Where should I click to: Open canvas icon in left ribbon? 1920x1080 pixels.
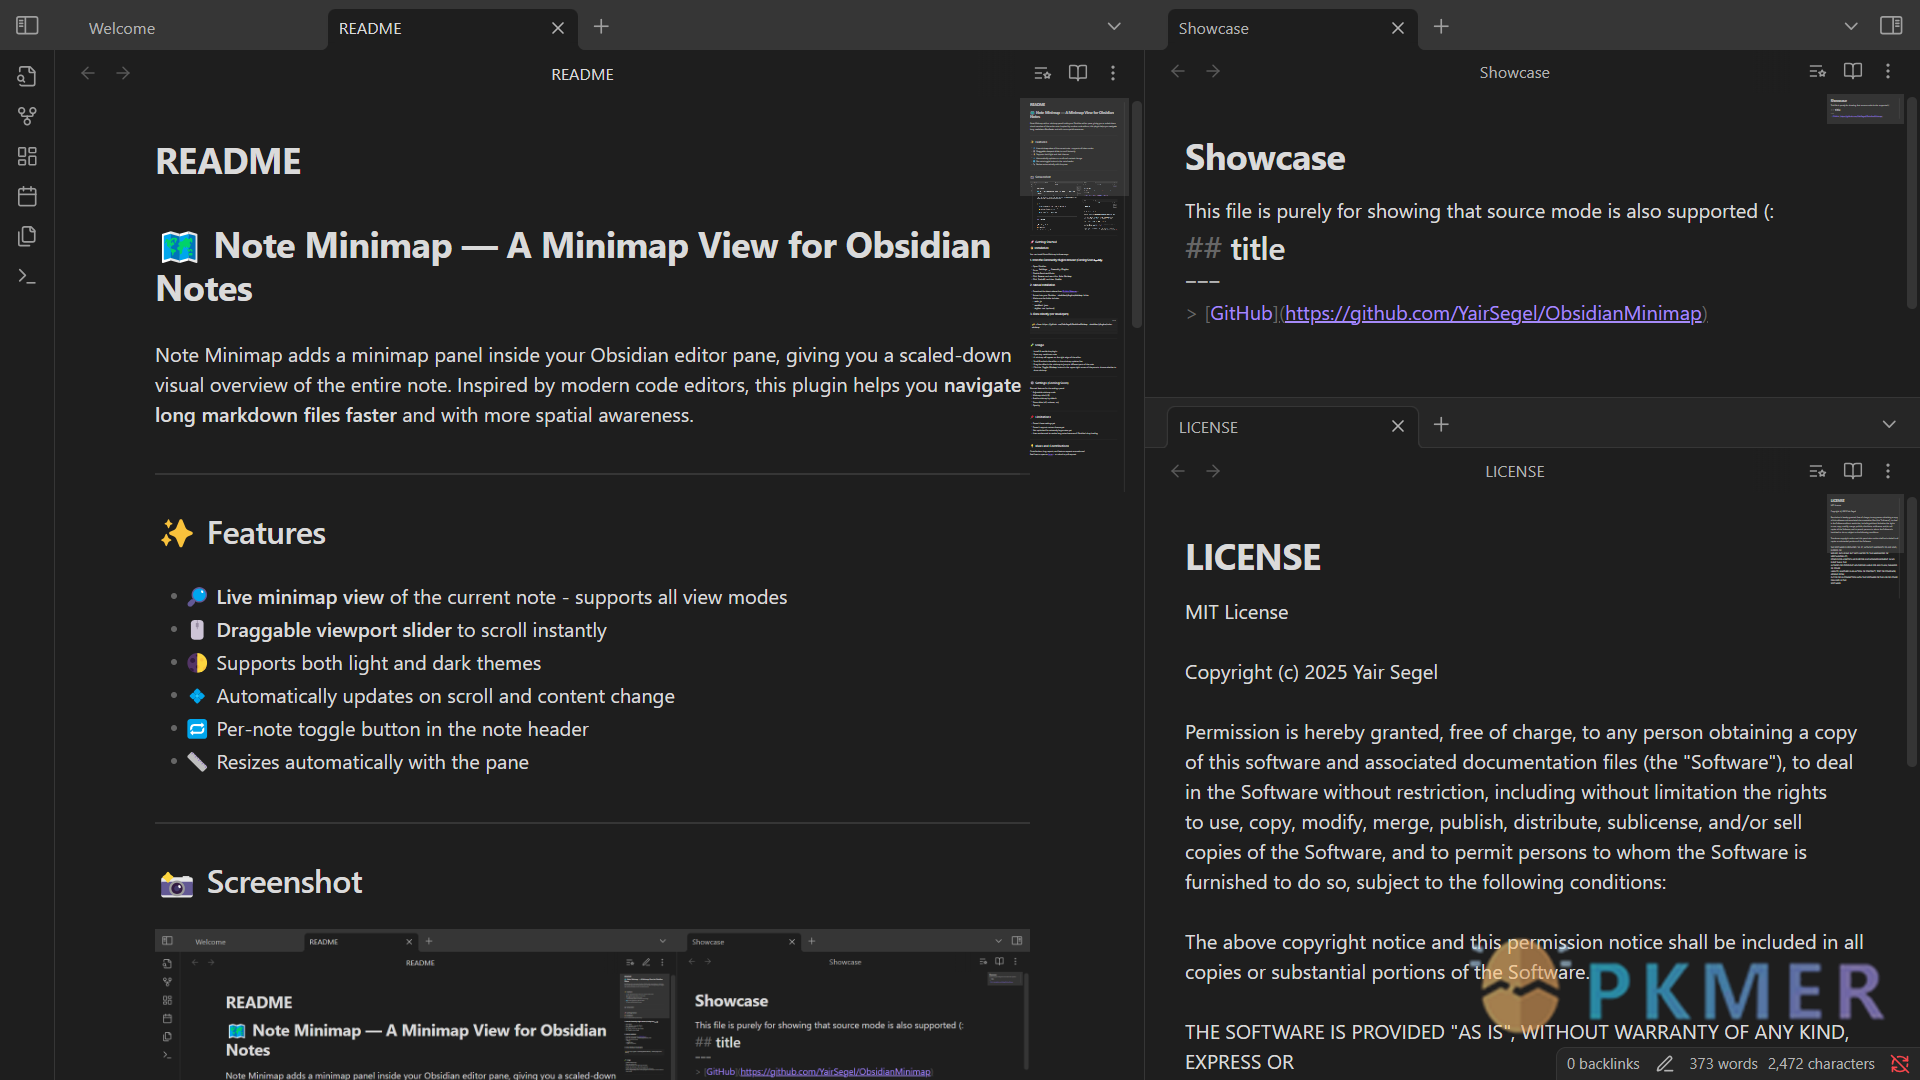click(x=27, y=156)
